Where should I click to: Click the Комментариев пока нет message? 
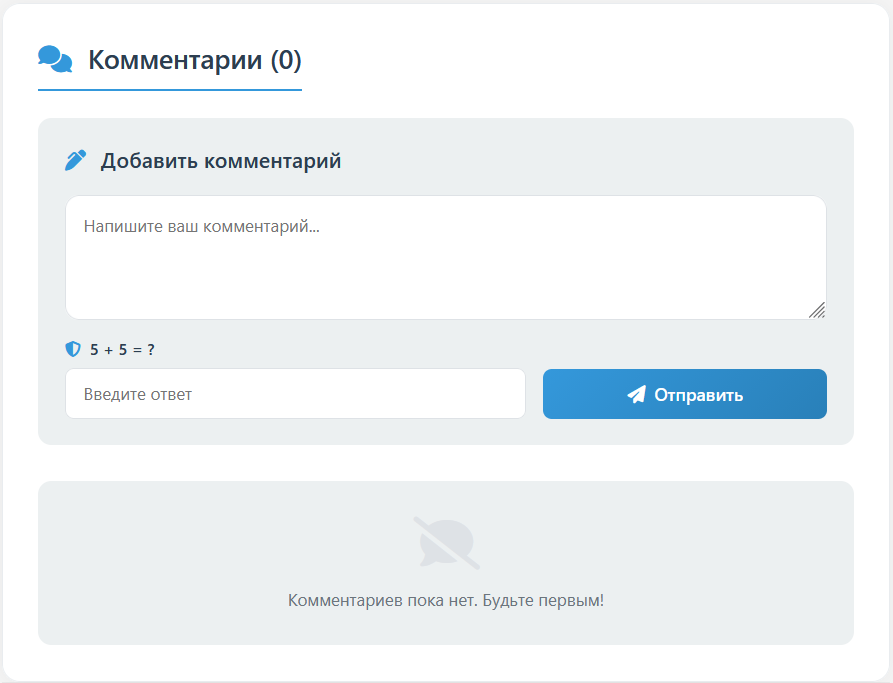(x=446, y=600)
